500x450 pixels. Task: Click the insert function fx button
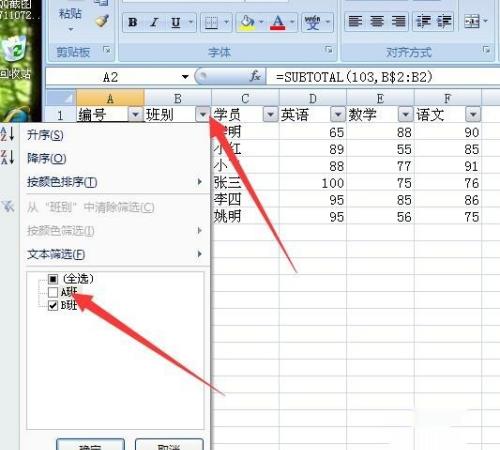point(255,77)
